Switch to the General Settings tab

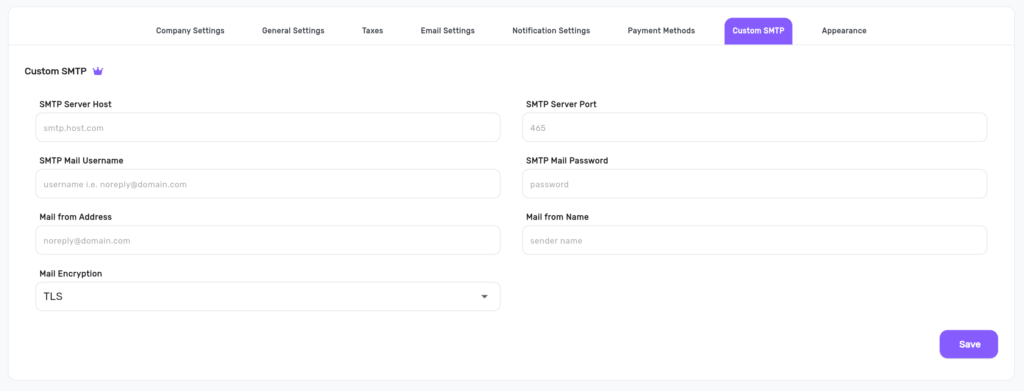click(293, 31)
